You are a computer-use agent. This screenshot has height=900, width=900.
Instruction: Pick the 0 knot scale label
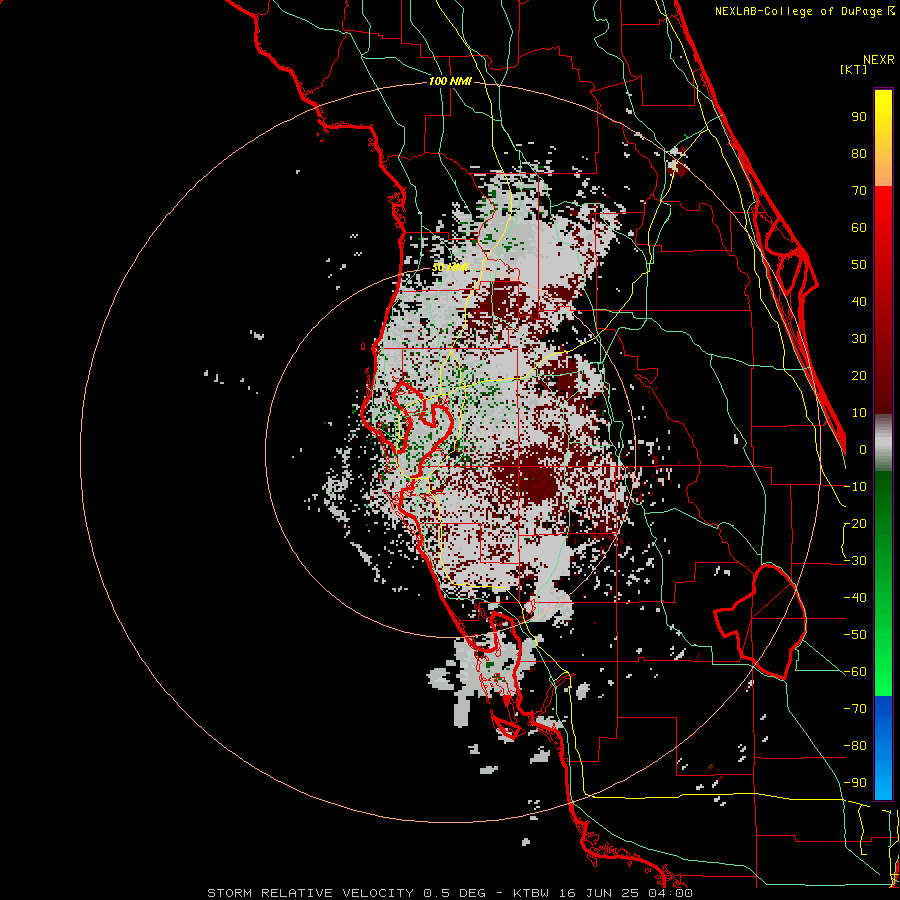tap(863, 449)
